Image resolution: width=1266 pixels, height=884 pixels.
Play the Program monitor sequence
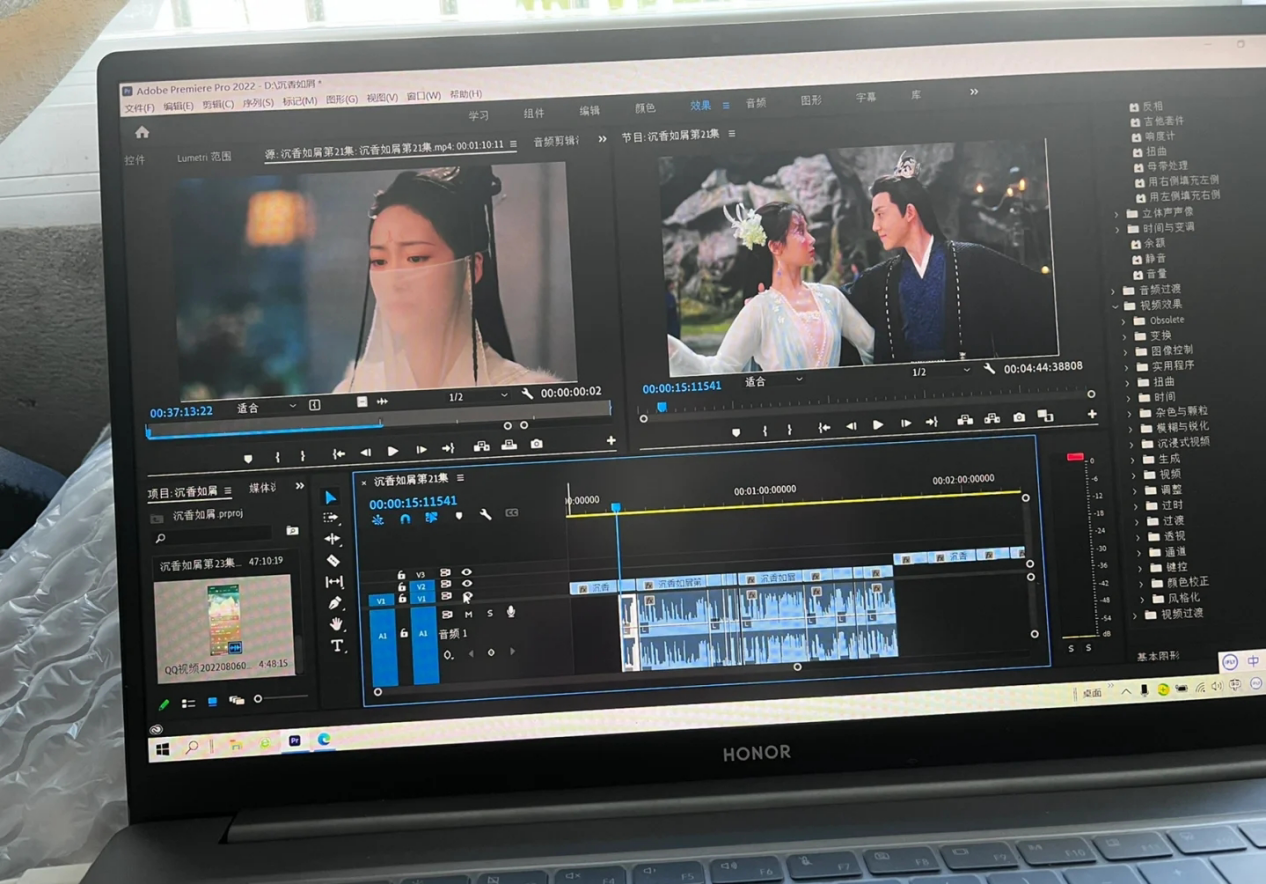(x=878, y=424)
